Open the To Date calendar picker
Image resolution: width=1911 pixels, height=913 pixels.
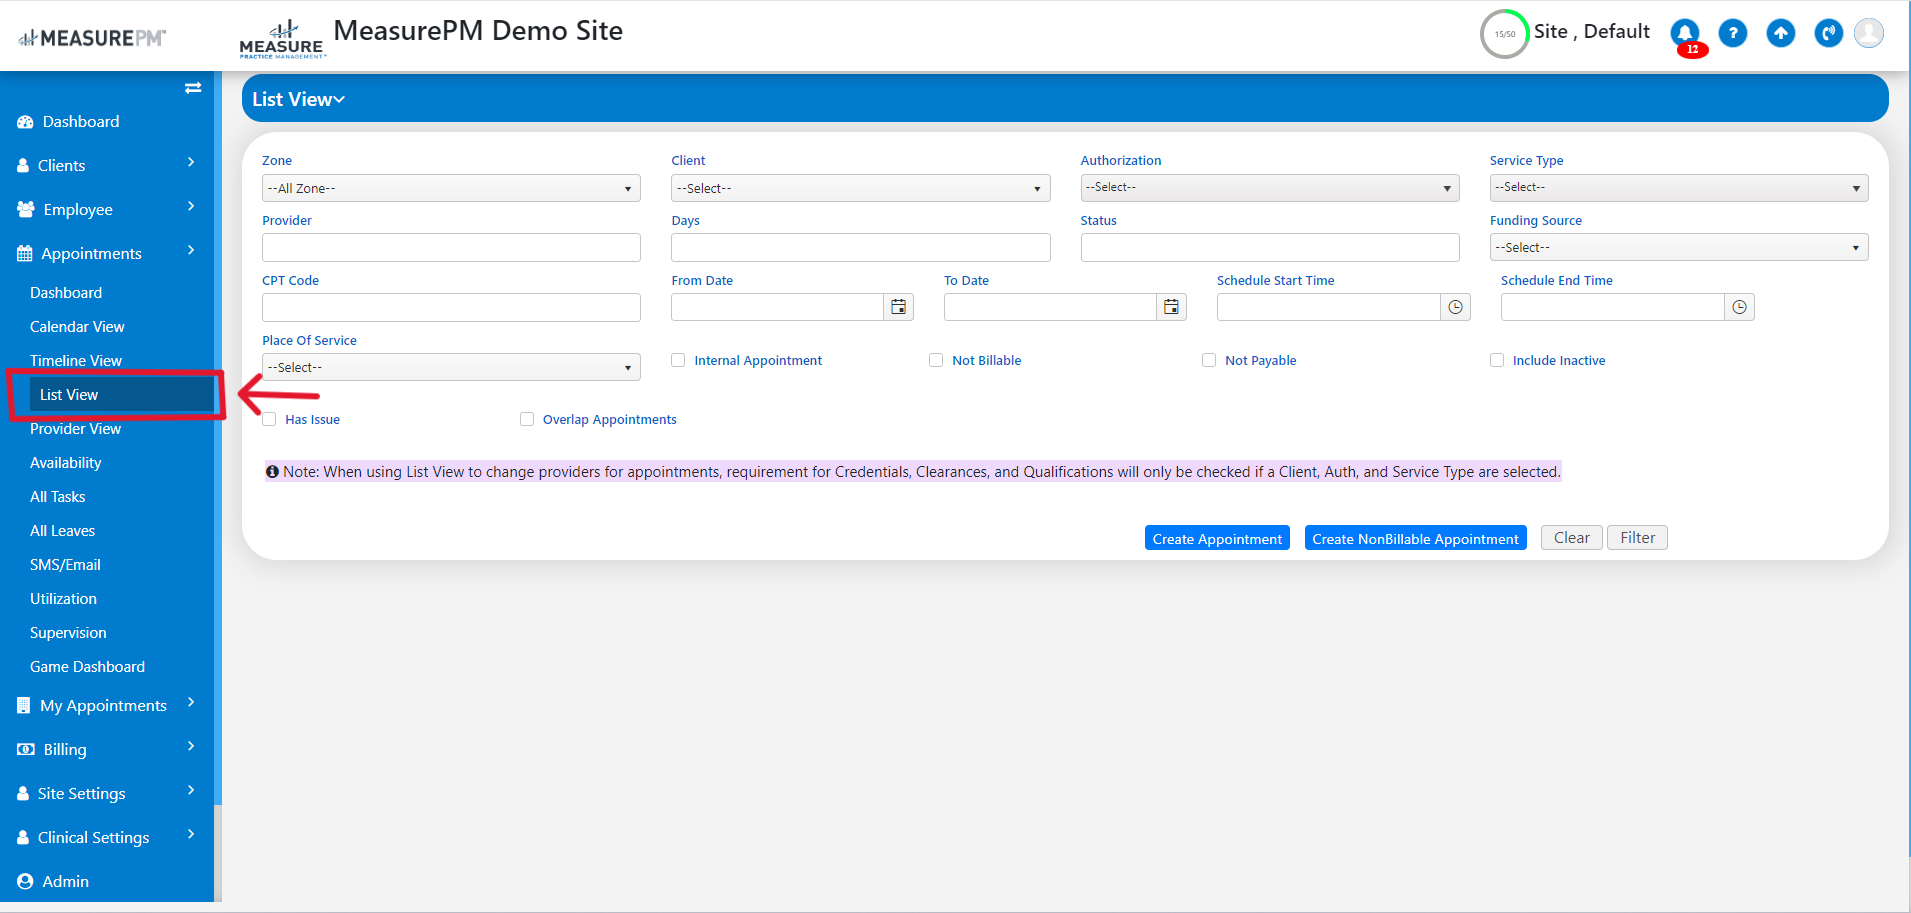coord(1171,307)
